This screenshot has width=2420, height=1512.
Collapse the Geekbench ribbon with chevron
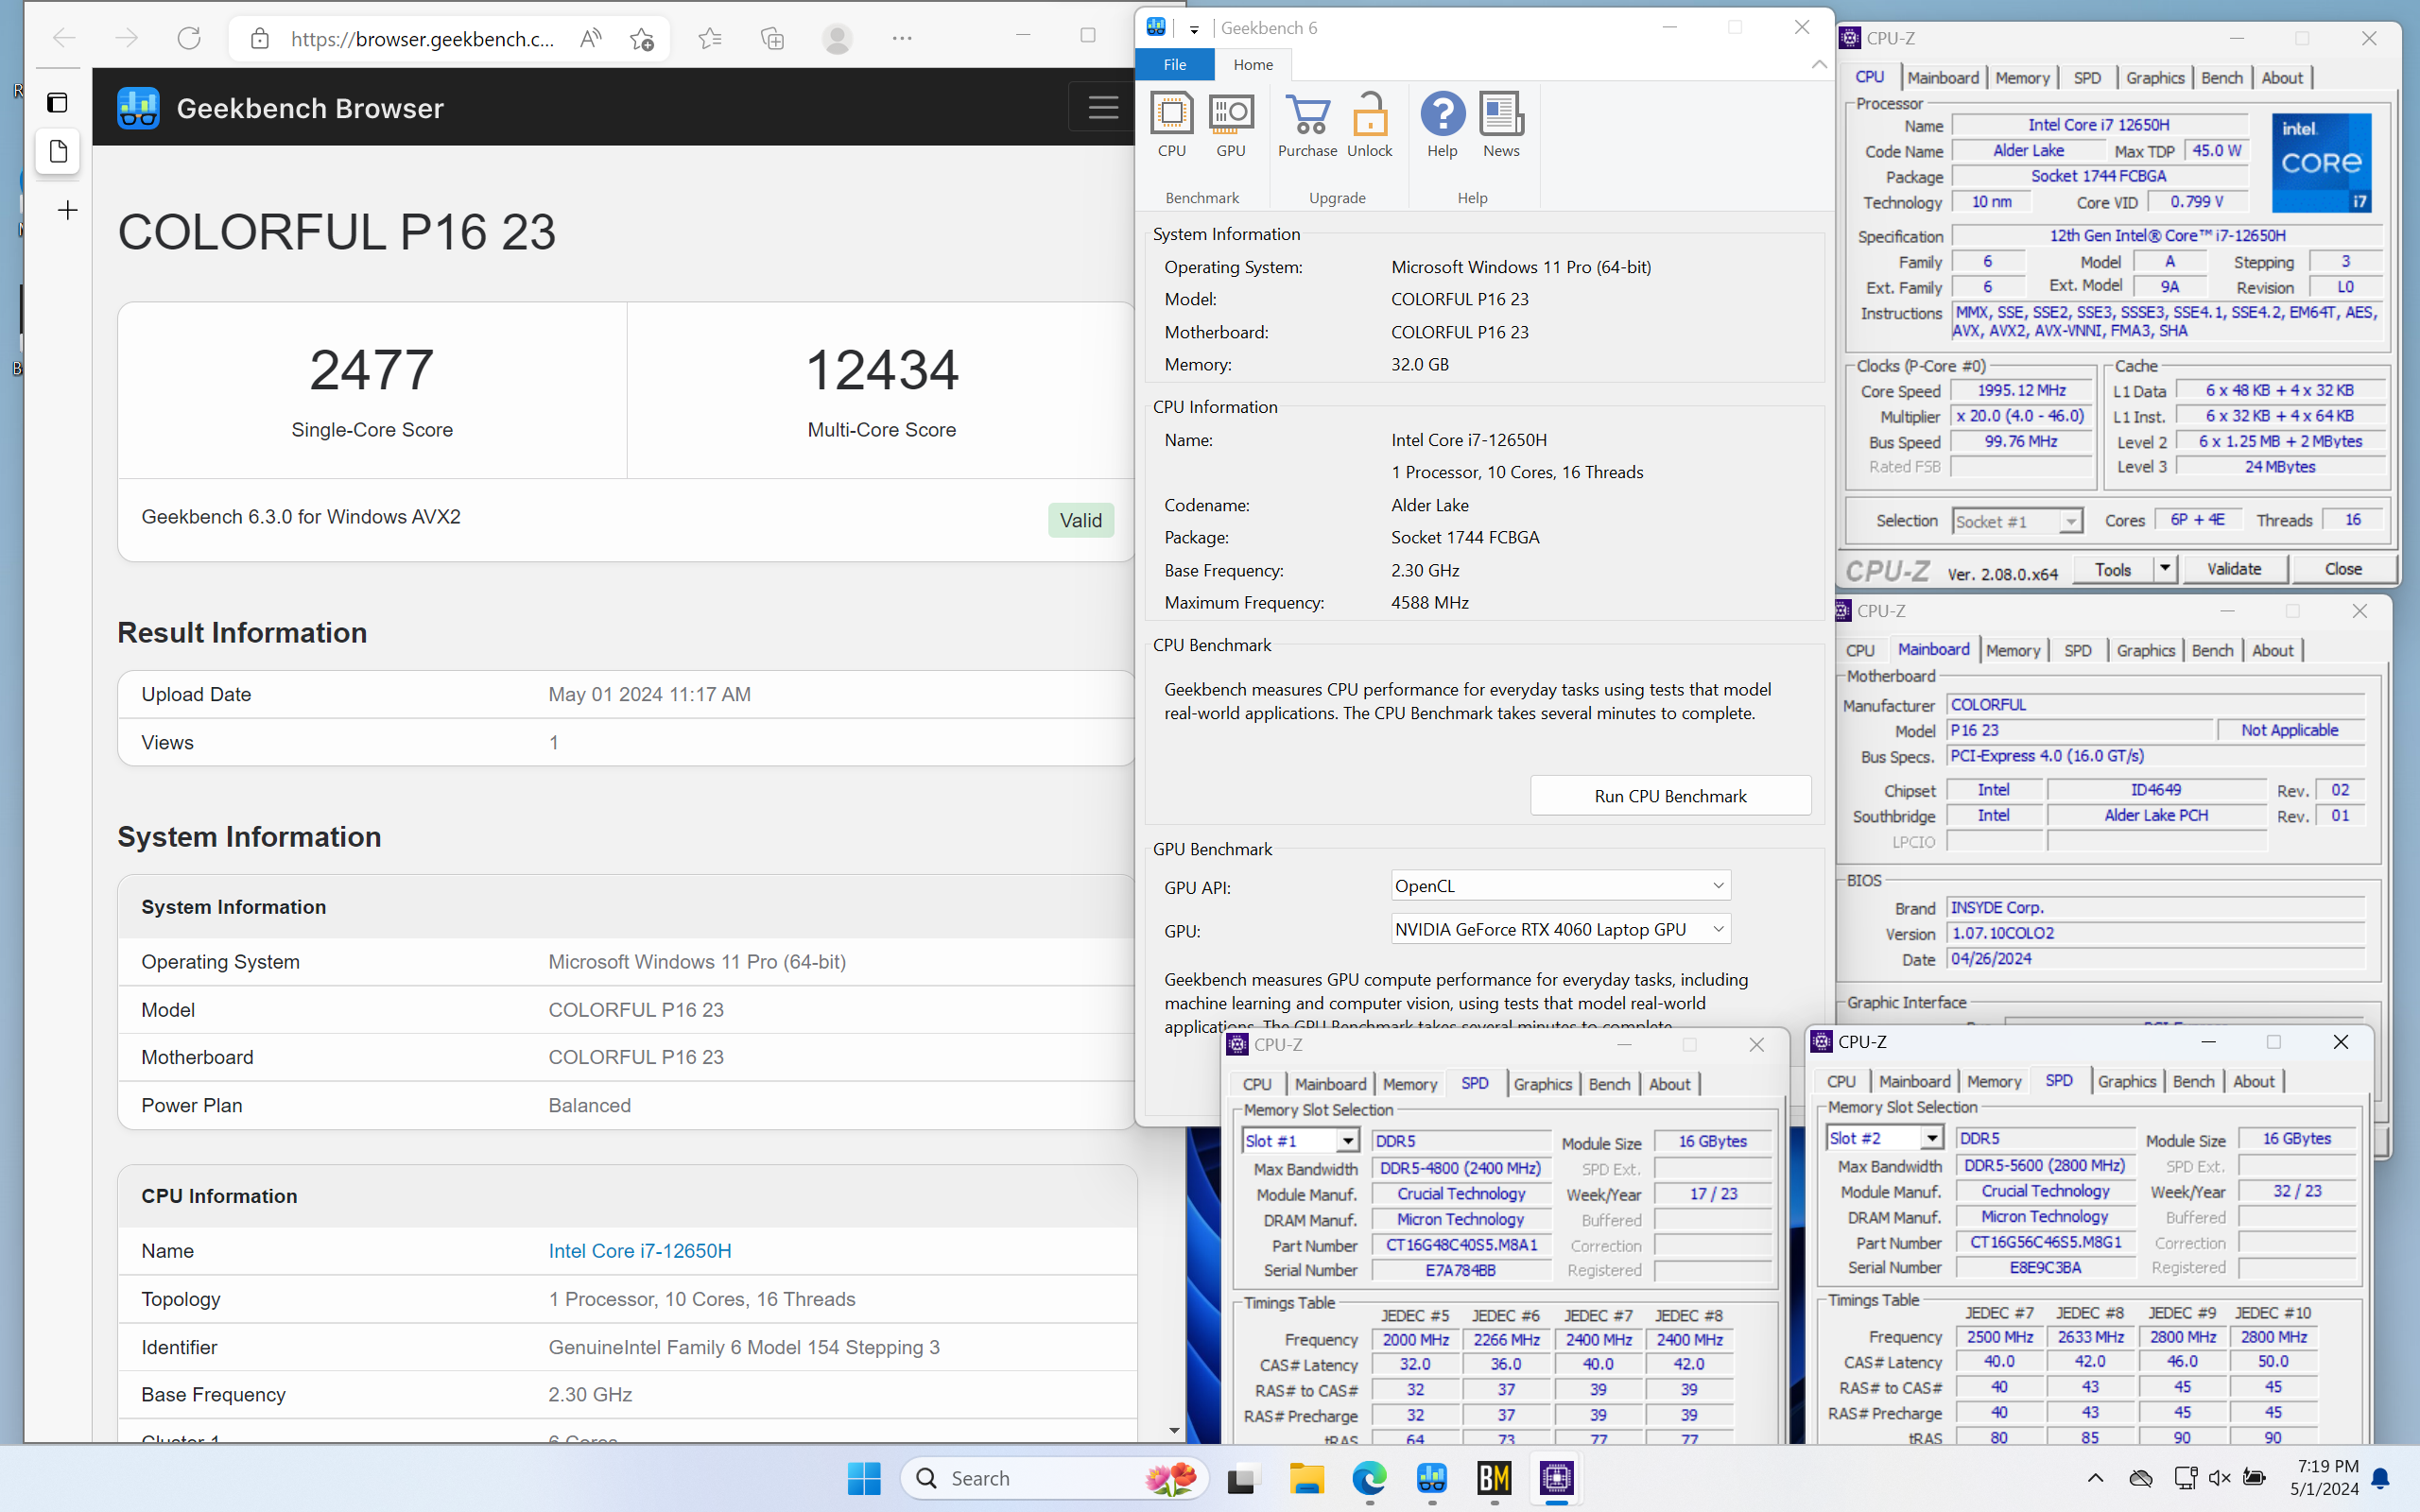1819,64
